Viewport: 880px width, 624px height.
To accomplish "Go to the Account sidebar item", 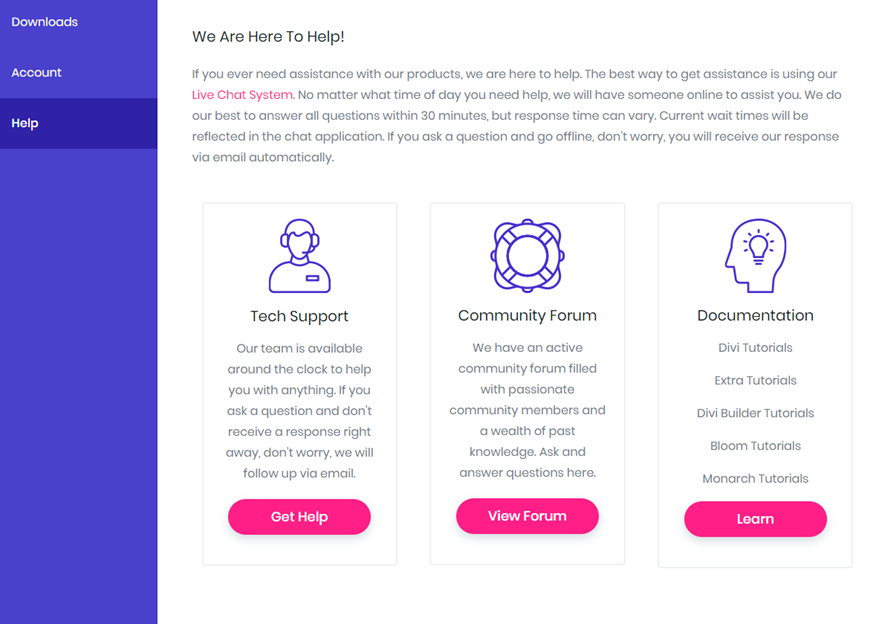I will click(x=36, y=73).
